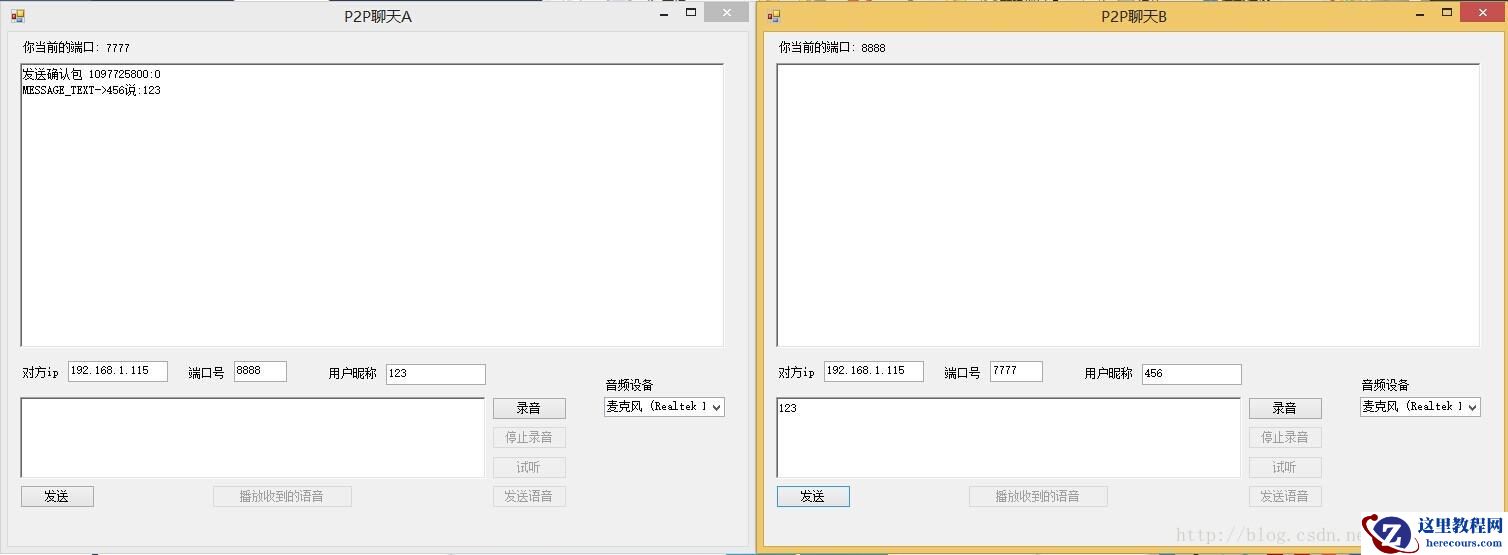
Task: Focus 用户昵称 field containing 123
Action: (x=436, y=374)
